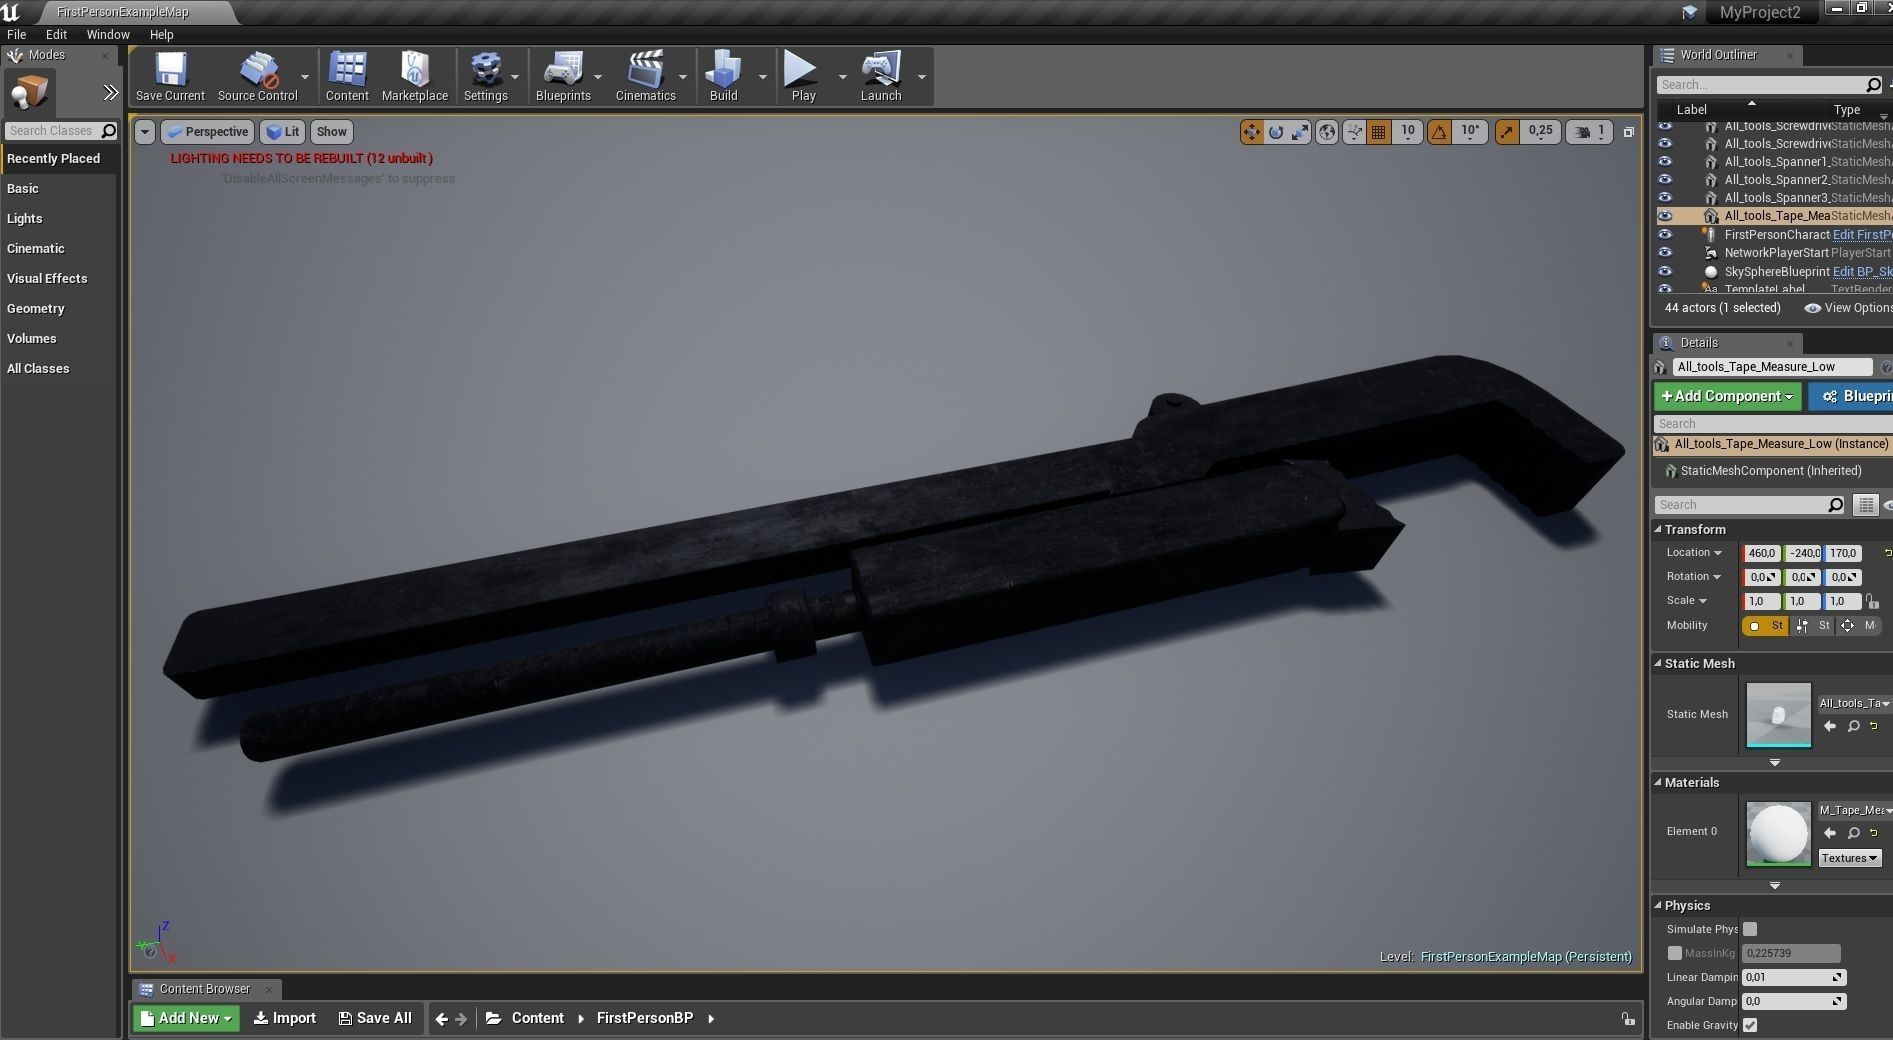Collapse the Transform section
1893x1040 pixels.
click(1657, 529)
